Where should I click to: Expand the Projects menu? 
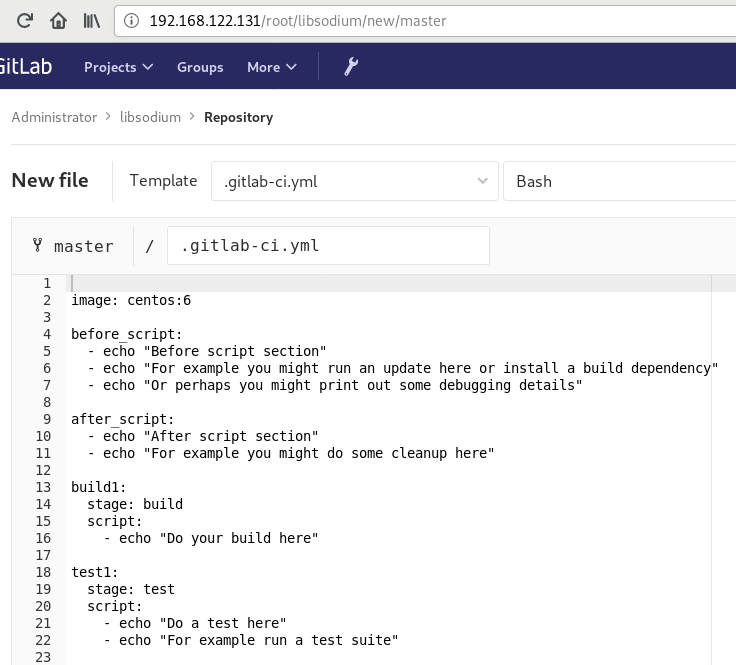point(118,67)
